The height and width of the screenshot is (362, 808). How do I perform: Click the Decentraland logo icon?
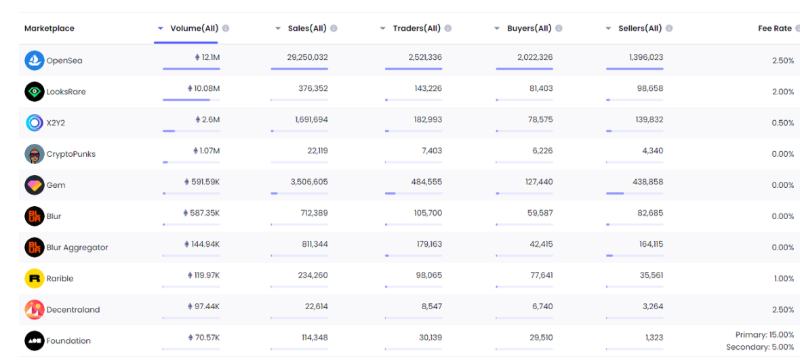coord(35,309)
